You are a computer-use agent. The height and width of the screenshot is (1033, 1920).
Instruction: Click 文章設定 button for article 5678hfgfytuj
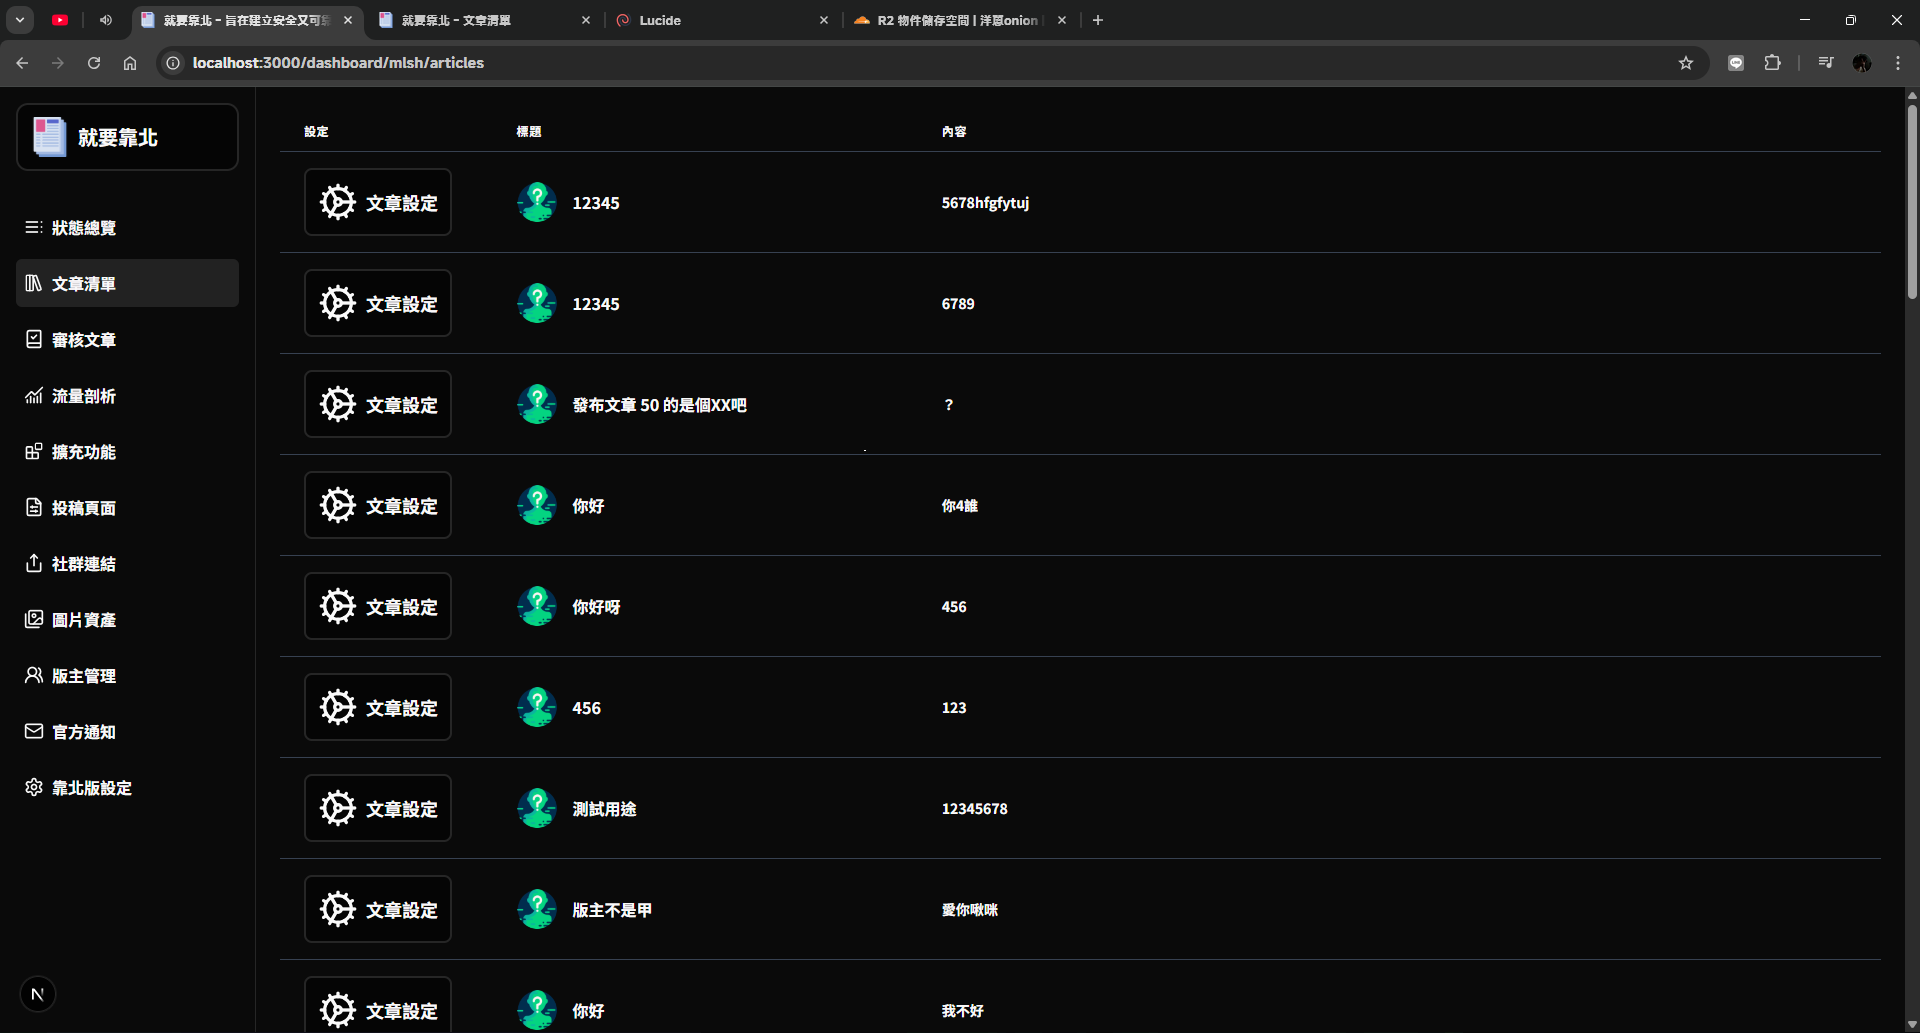pyautogui.click(x=378, y=203)
